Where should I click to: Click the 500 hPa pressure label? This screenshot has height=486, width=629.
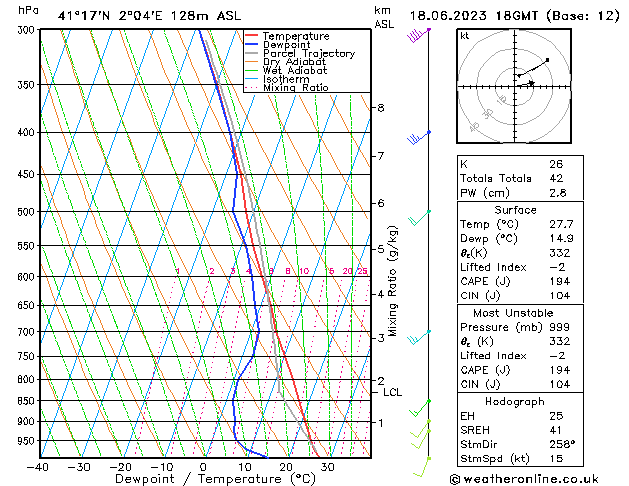point(28,212)
